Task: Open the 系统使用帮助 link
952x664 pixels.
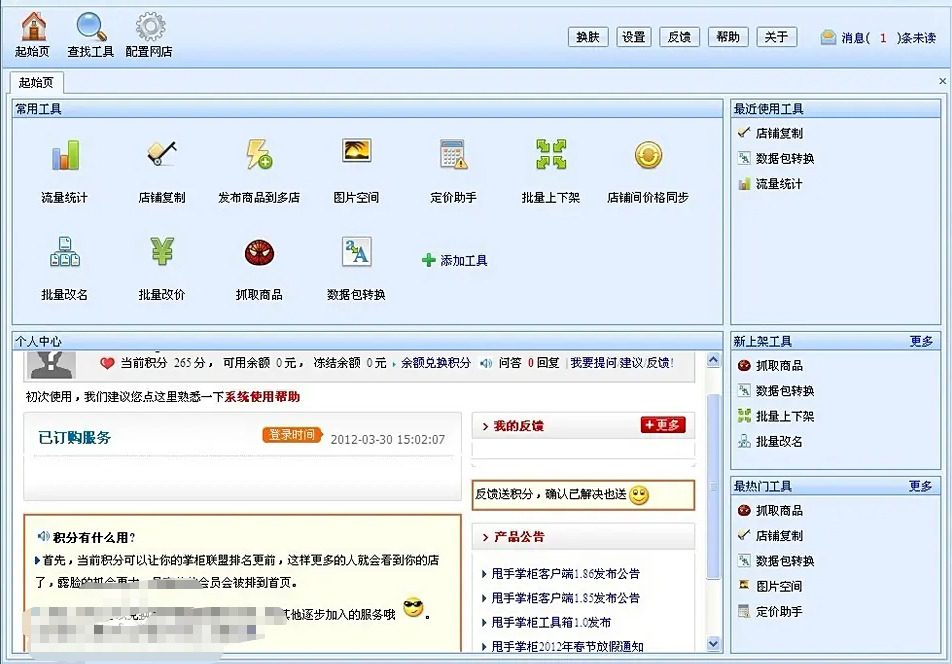Action: (262, 396)
